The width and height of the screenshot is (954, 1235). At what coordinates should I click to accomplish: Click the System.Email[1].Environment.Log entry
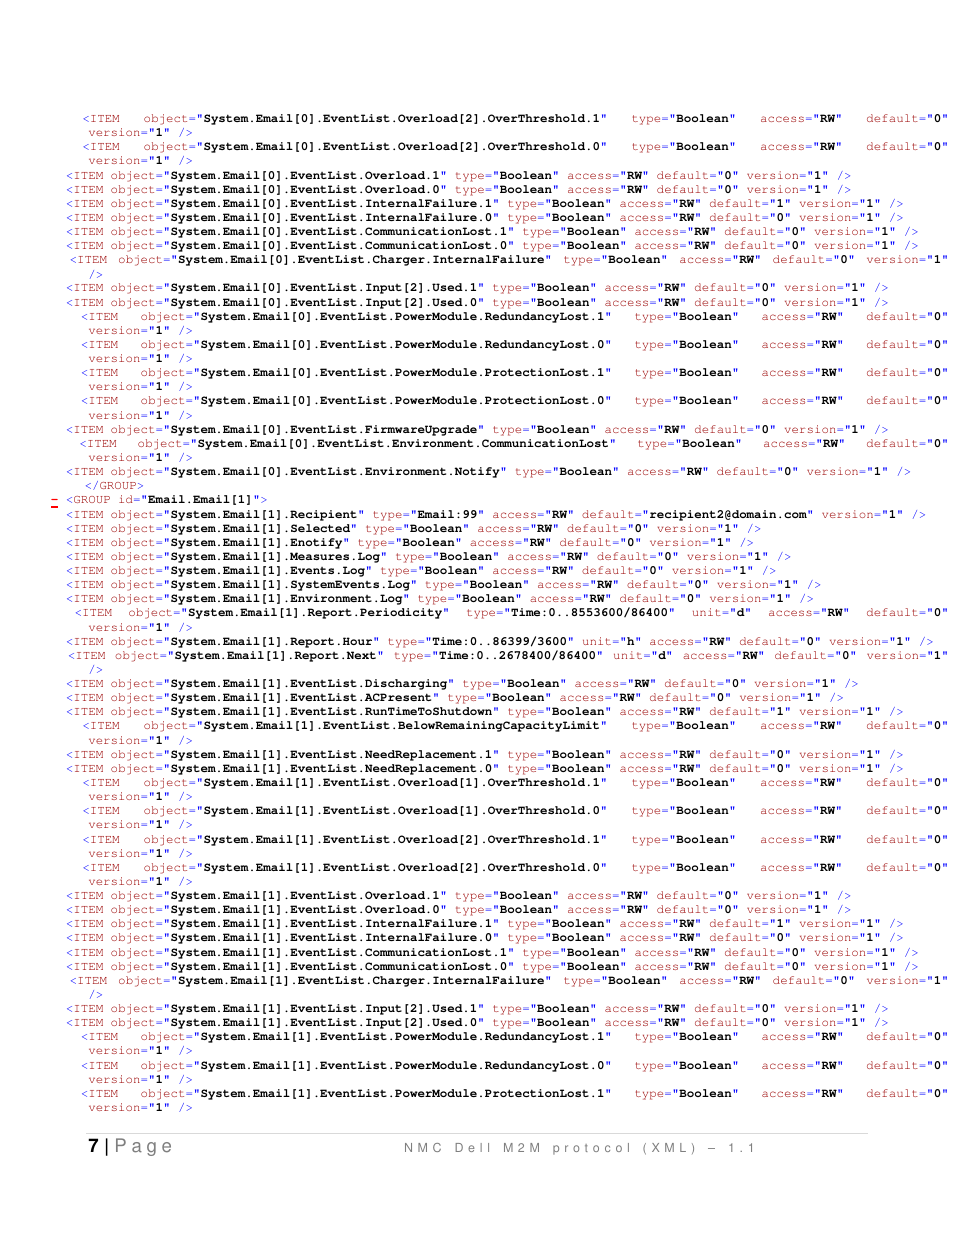286,598
